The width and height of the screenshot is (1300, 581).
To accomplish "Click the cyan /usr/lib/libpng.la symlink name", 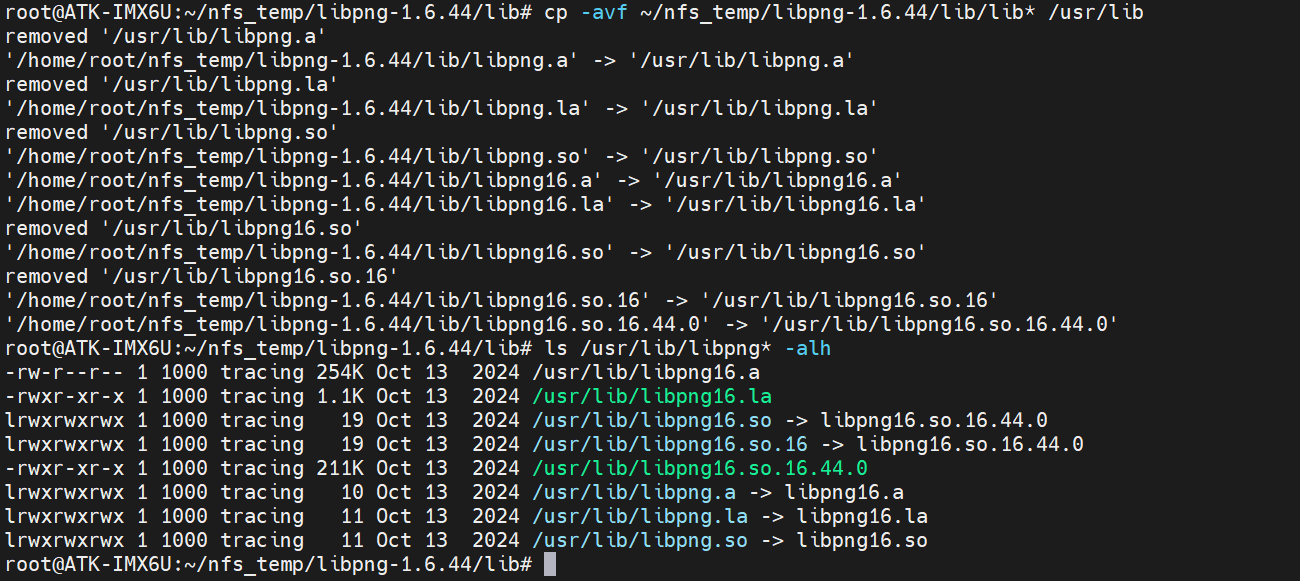I will 640,516.
